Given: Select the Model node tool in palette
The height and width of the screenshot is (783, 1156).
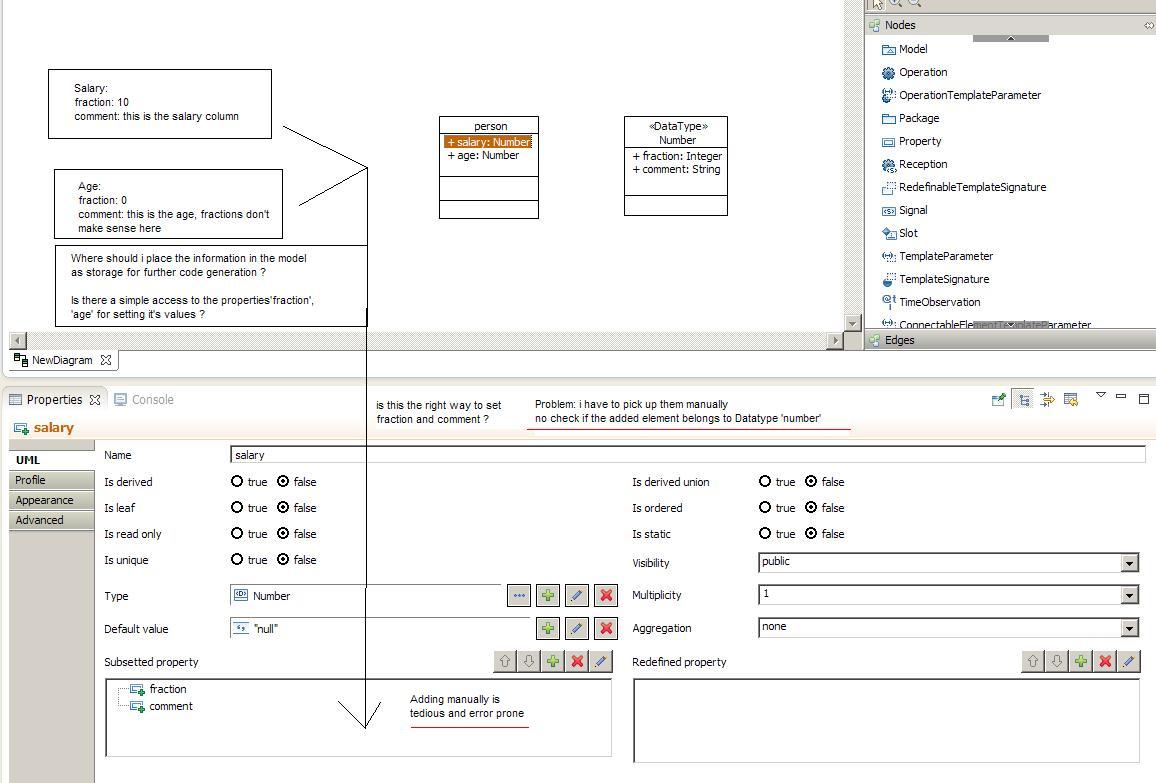Looking at the screenshot, I should pos(905,49).
